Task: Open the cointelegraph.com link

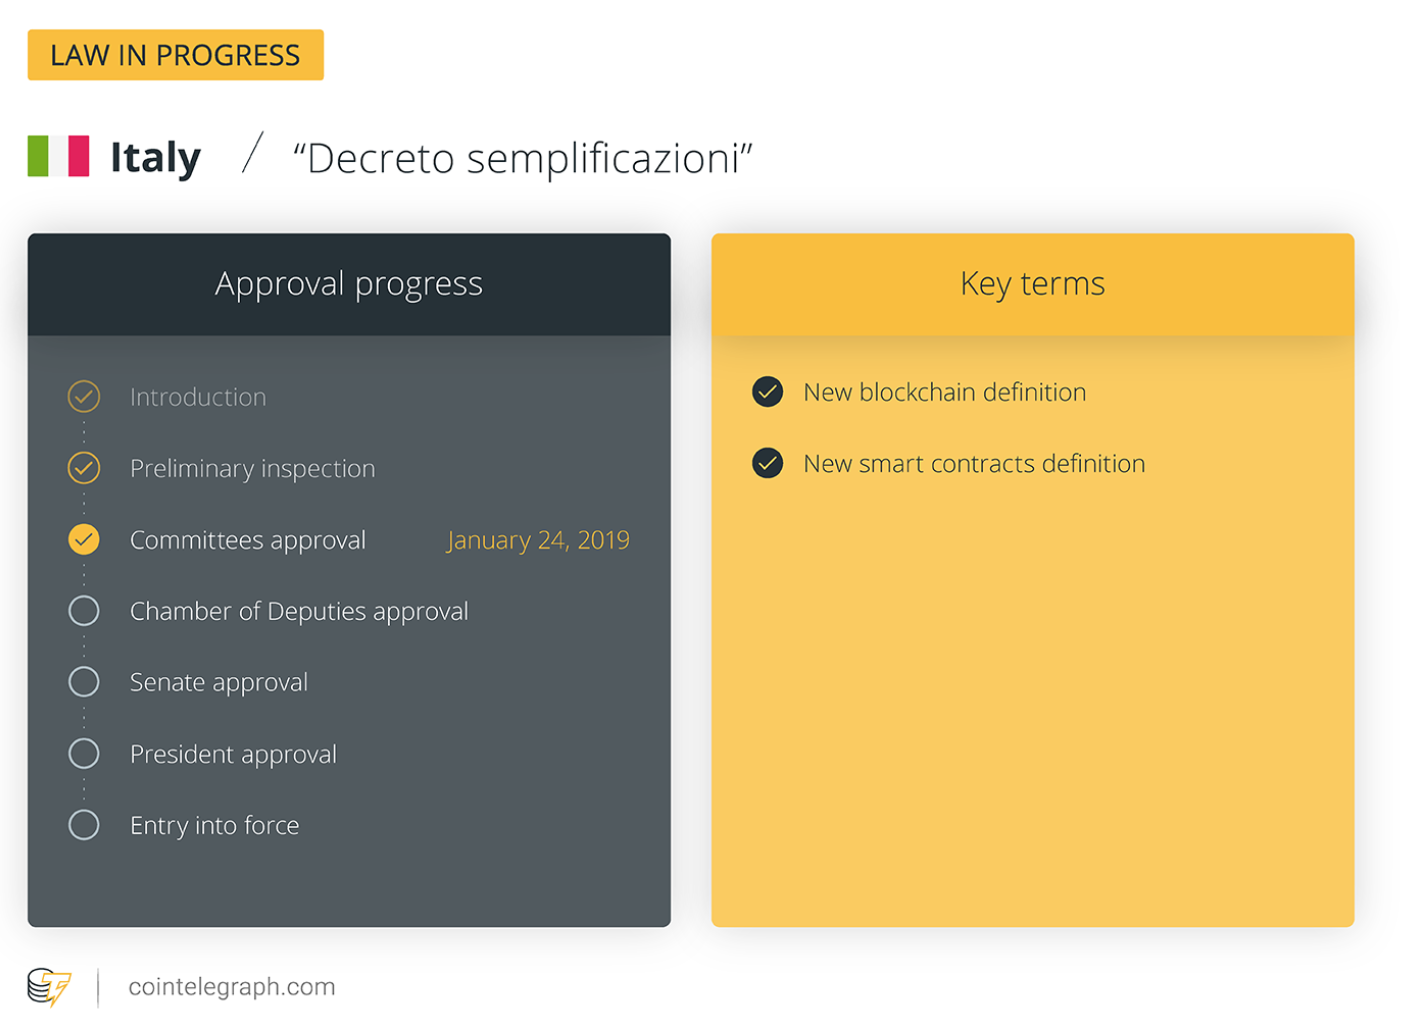Action: 232,987
